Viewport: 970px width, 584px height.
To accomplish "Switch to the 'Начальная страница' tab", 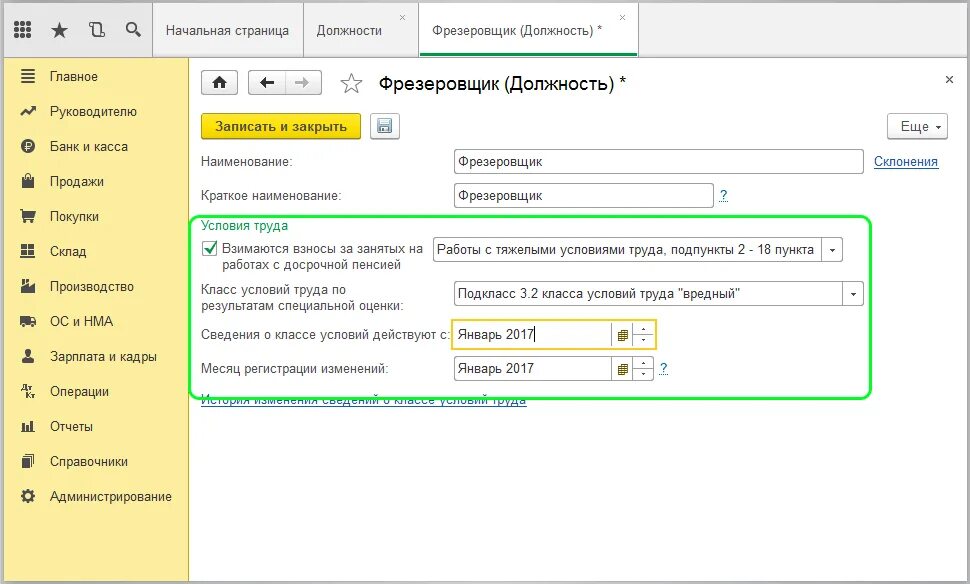I will tap(228, 30).
